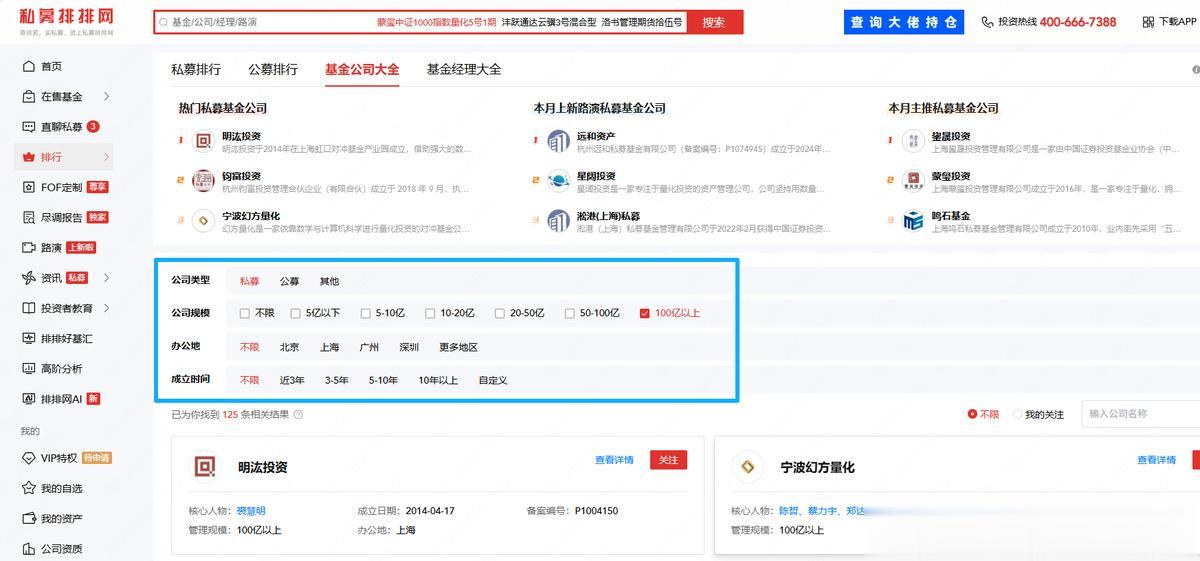Image resolution: width=1200 pixels, height=561 pixels.
Task: Expand the 资讯 sidebar arrow
Action: click(106, 278)
